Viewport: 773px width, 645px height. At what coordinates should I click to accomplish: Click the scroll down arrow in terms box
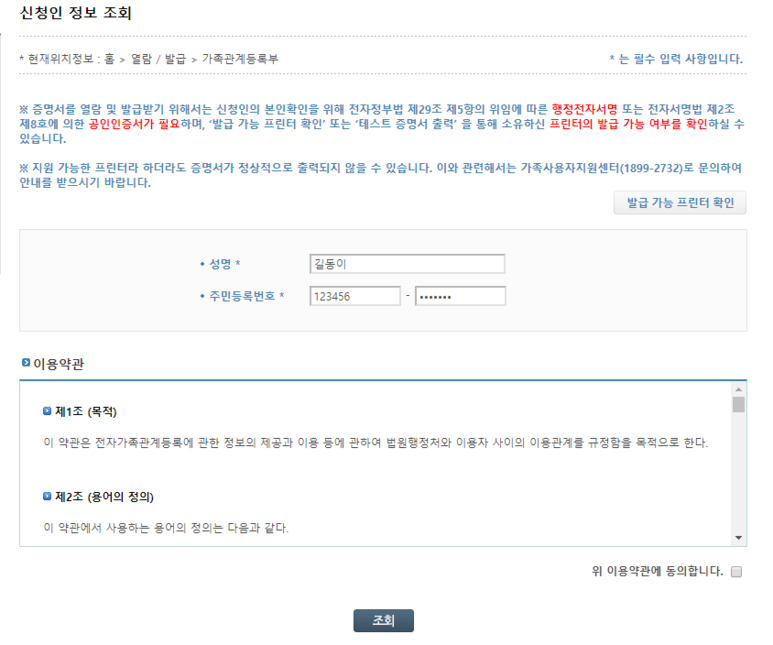(x=738, y=538)
